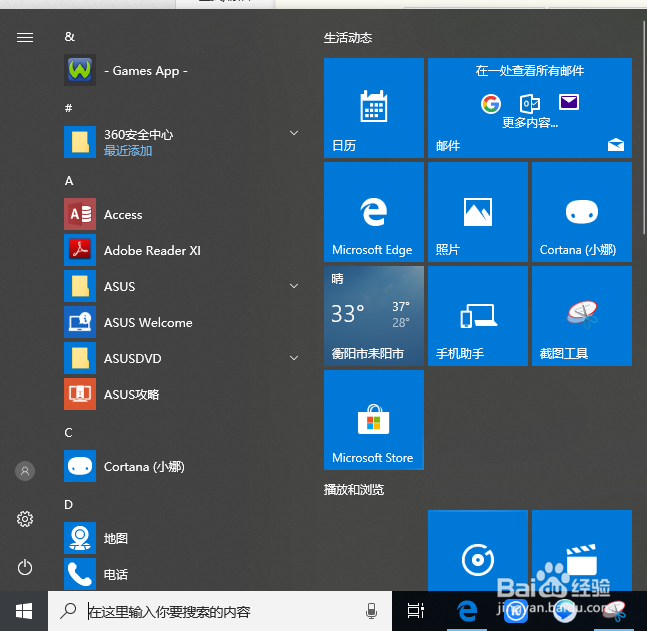Open the Cortana (小娜) tile
Screen dimensions: 647x631
point(582,212)
